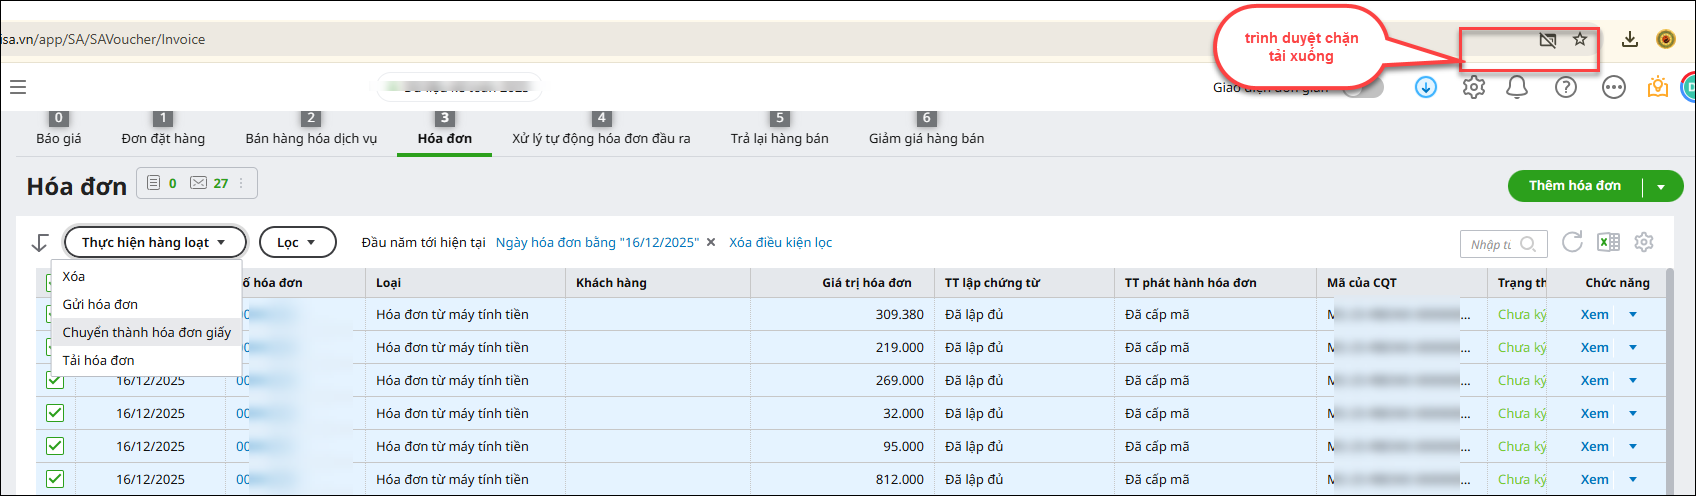
Task: Open the settings gear in the app header
Action: pos(1473,87)
